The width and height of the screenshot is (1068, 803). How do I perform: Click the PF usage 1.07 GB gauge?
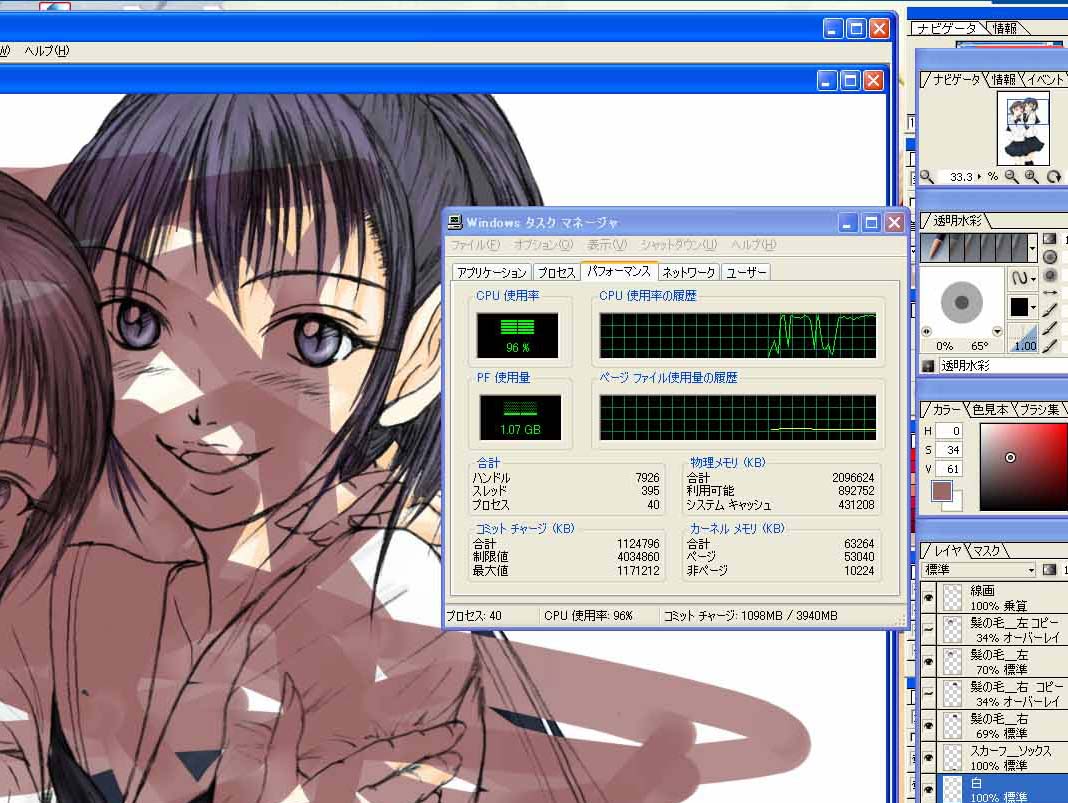(520, 417)
